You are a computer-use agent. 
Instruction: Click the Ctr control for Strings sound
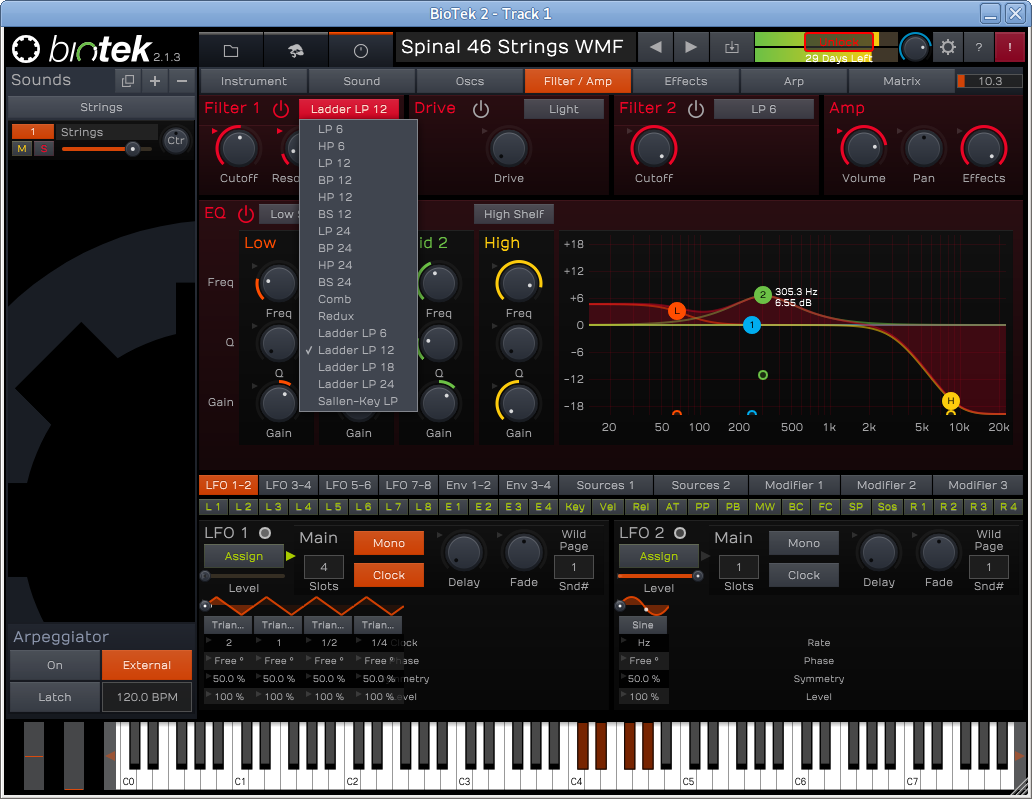pyautogui.click(x=176, y=140)
